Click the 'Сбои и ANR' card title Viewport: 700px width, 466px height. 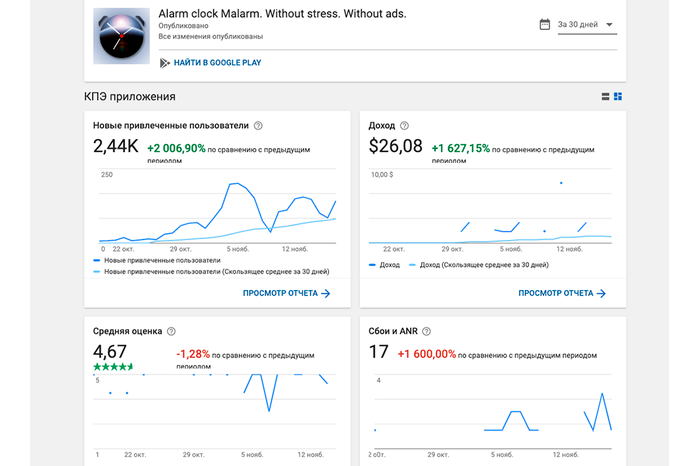pyautogui.click(x=393, y=331)
